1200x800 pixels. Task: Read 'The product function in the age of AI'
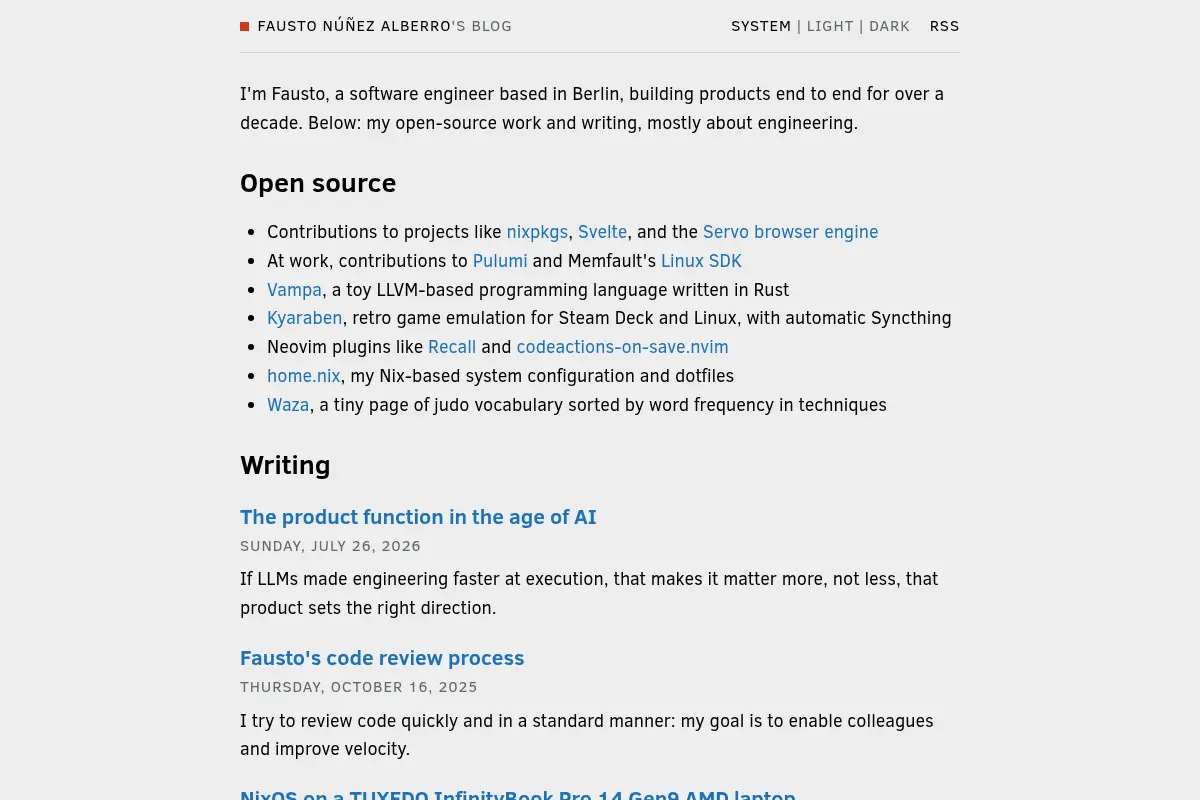(418, 517)
